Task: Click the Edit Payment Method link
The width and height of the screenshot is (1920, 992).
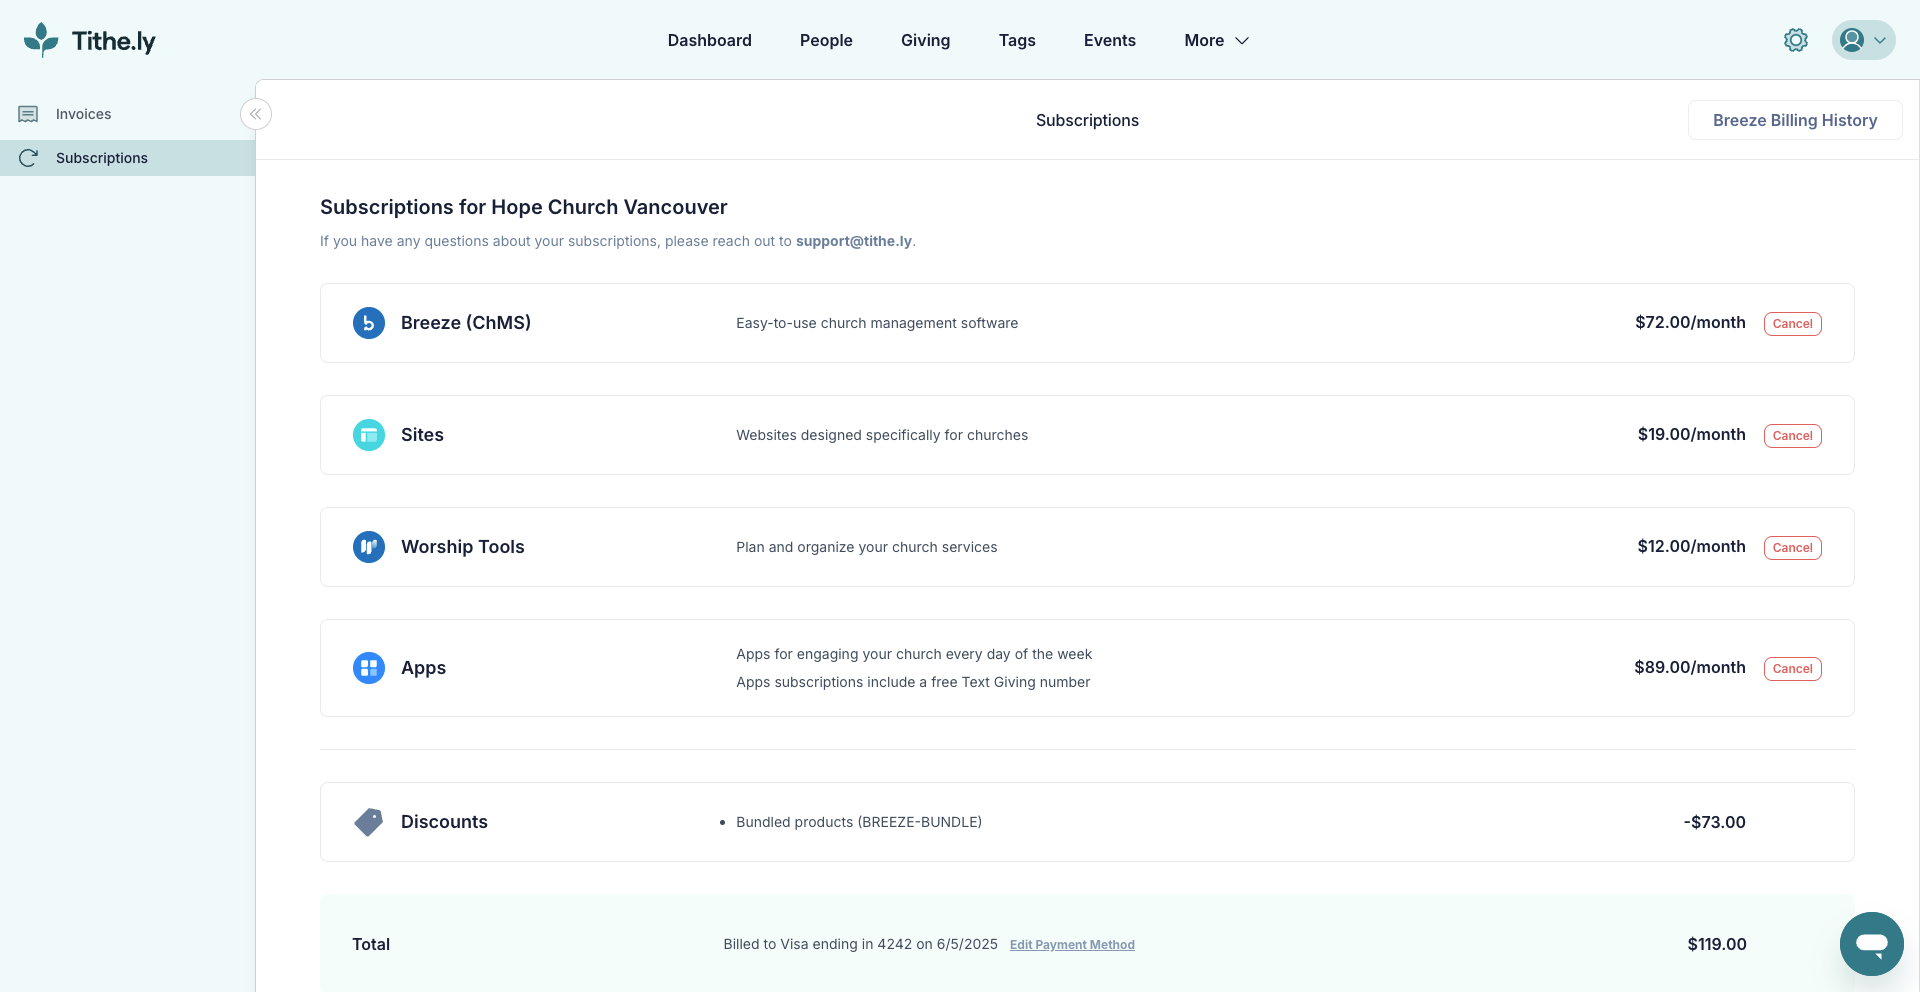Action: [x=1072, y=944]
